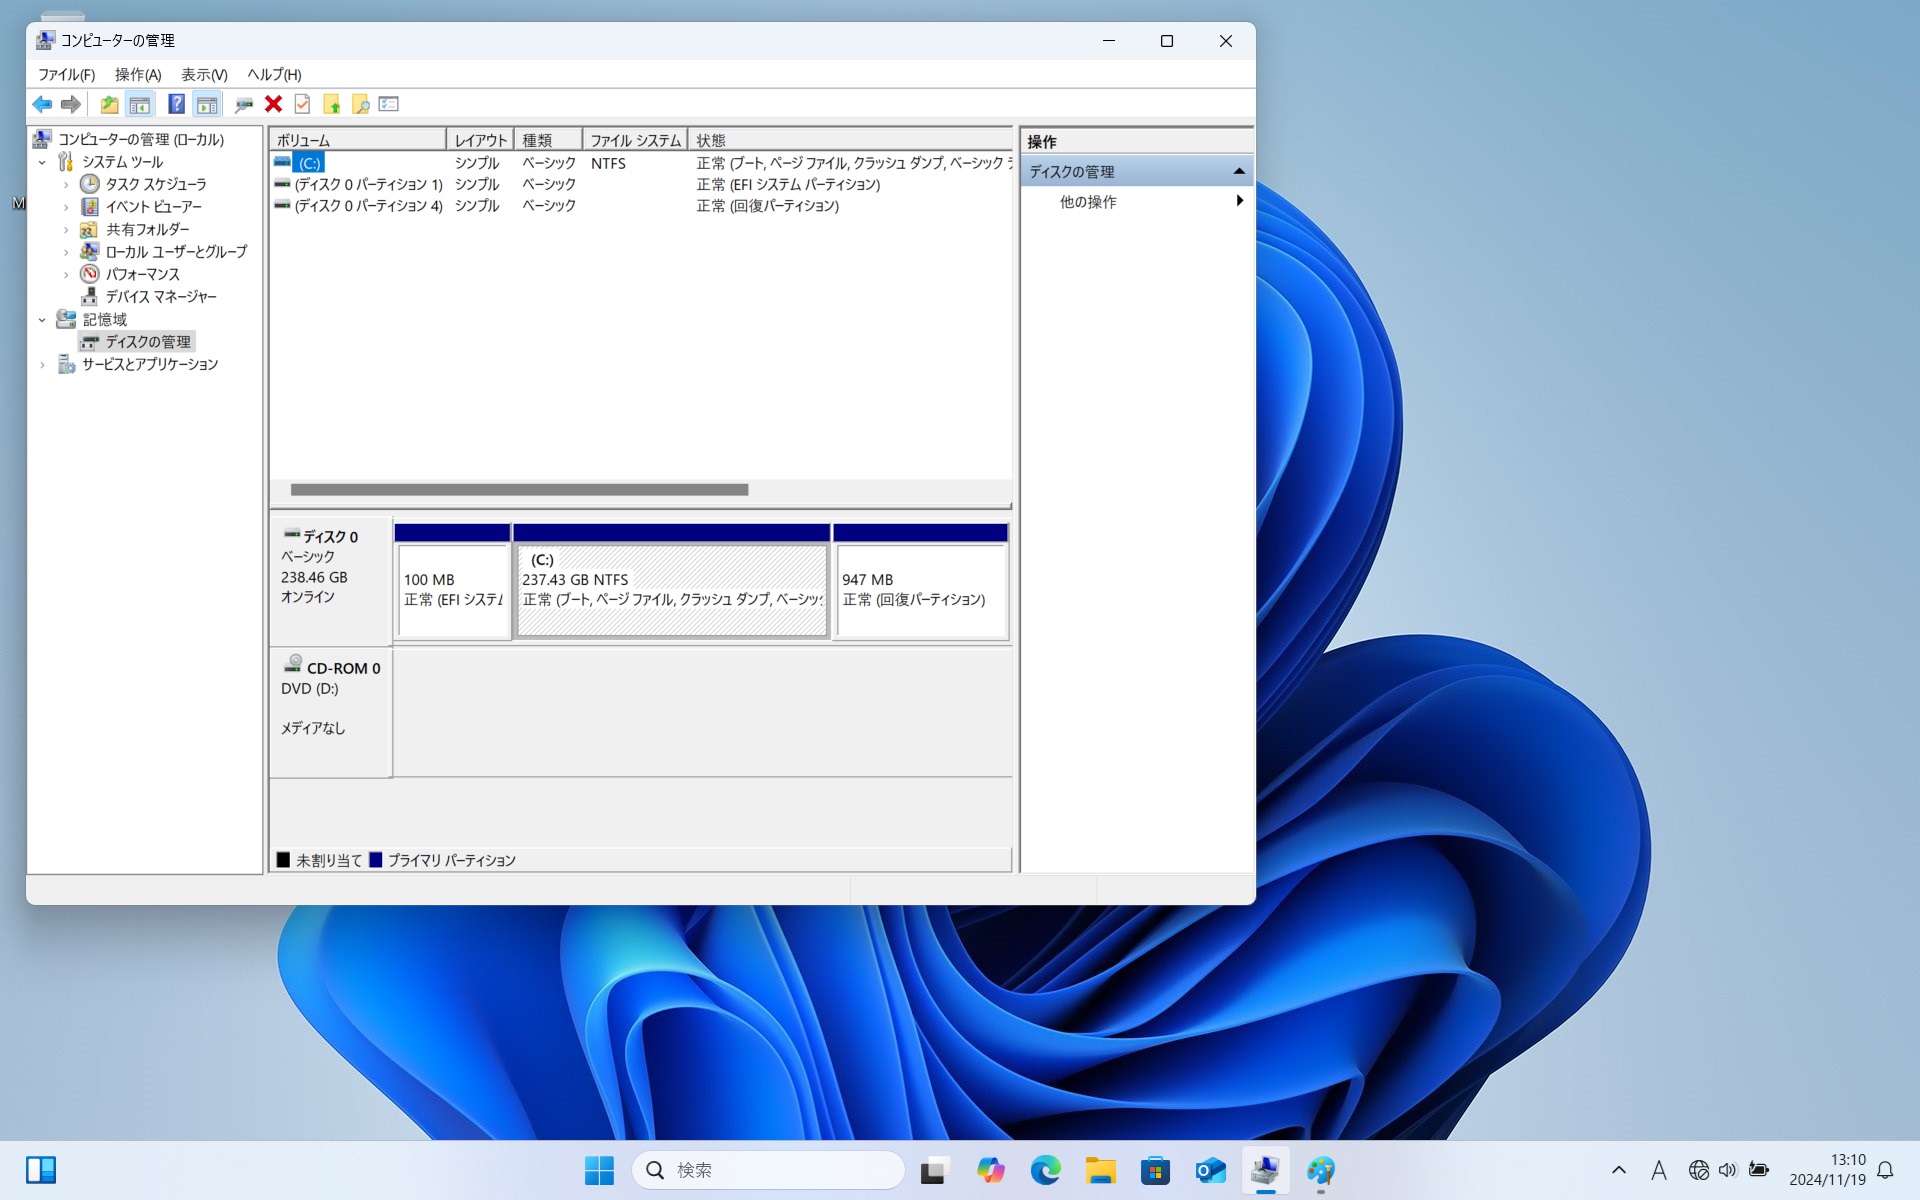Click the checkmark properties page icon
Image resolution: width=1920 pixels, height=1200 pixels.
point(302,104)
